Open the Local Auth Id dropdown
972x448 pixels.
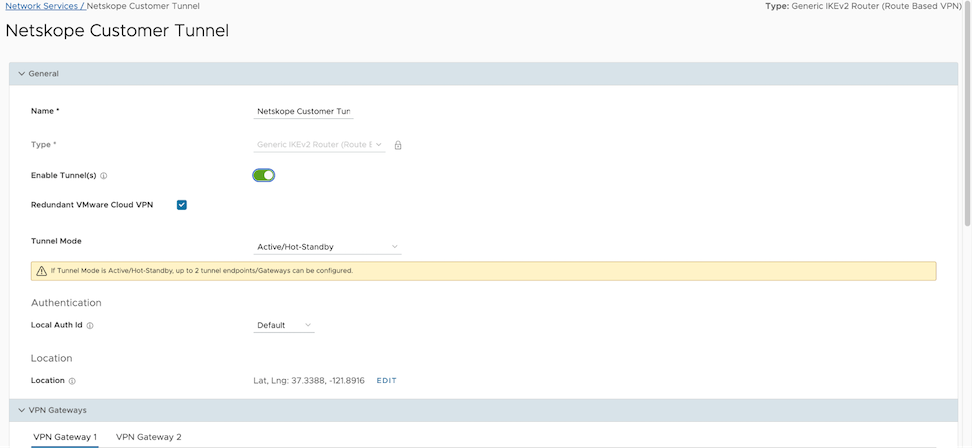[x=284, y=326]
